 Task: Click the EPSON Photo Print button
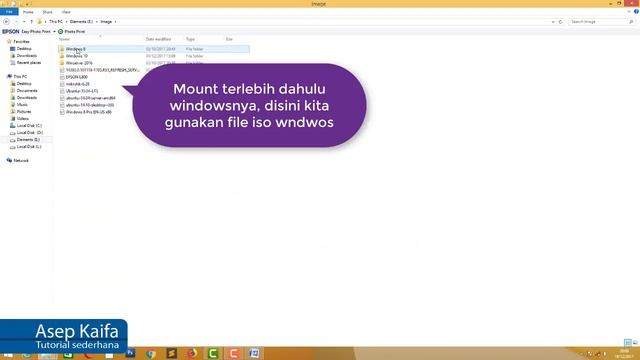(x=72, y=31)
